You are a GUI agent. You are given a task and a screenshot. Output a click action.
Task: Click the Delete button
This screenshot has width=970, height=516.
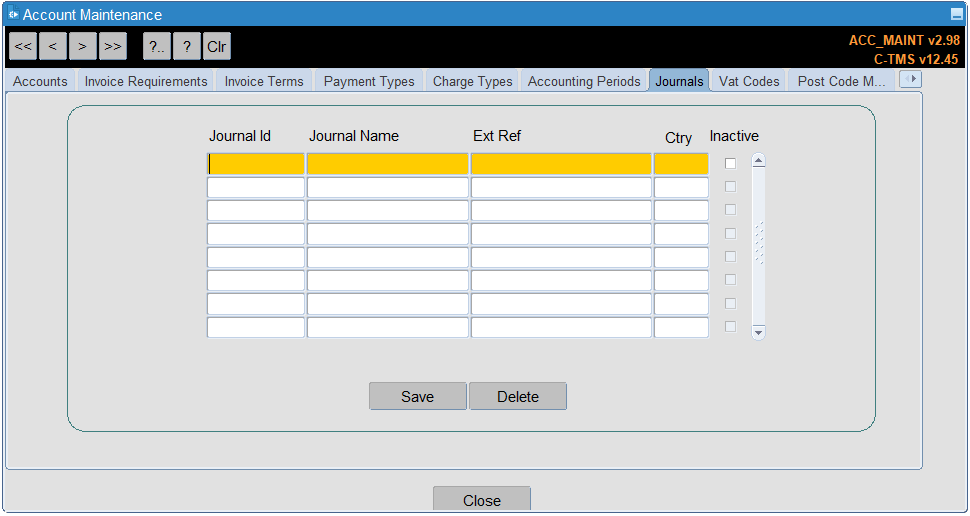pos(518,396)
